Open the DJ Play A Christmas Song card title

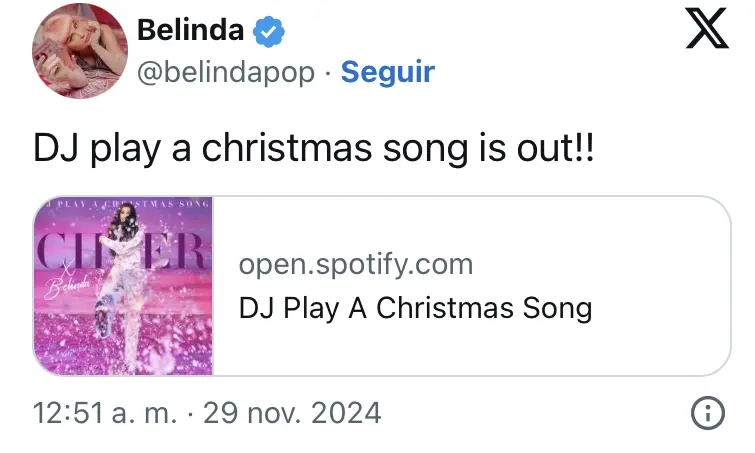pos(415,307)
